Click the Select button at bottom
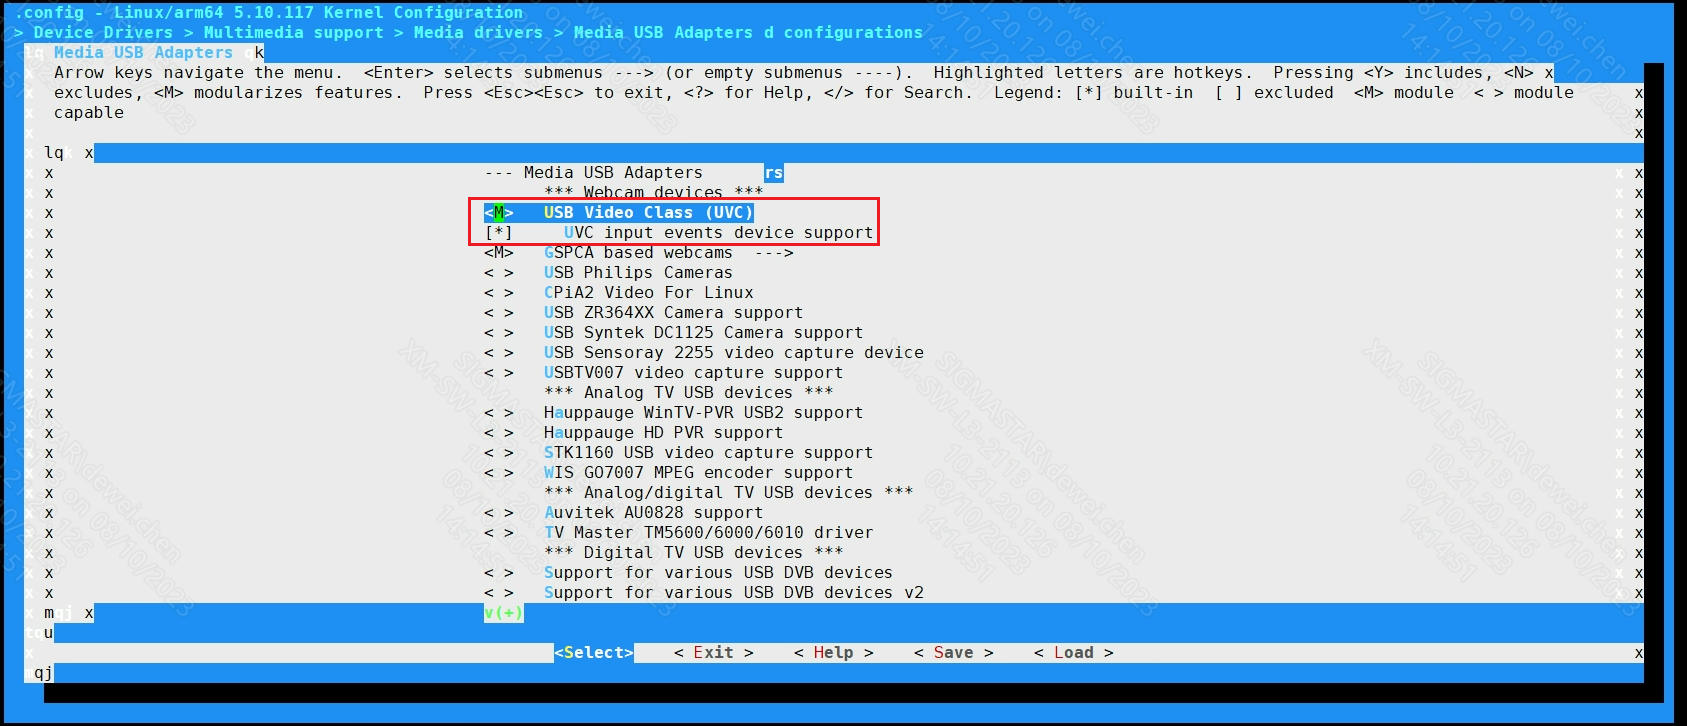The image size is (1687, 726). tap(594, 653)
